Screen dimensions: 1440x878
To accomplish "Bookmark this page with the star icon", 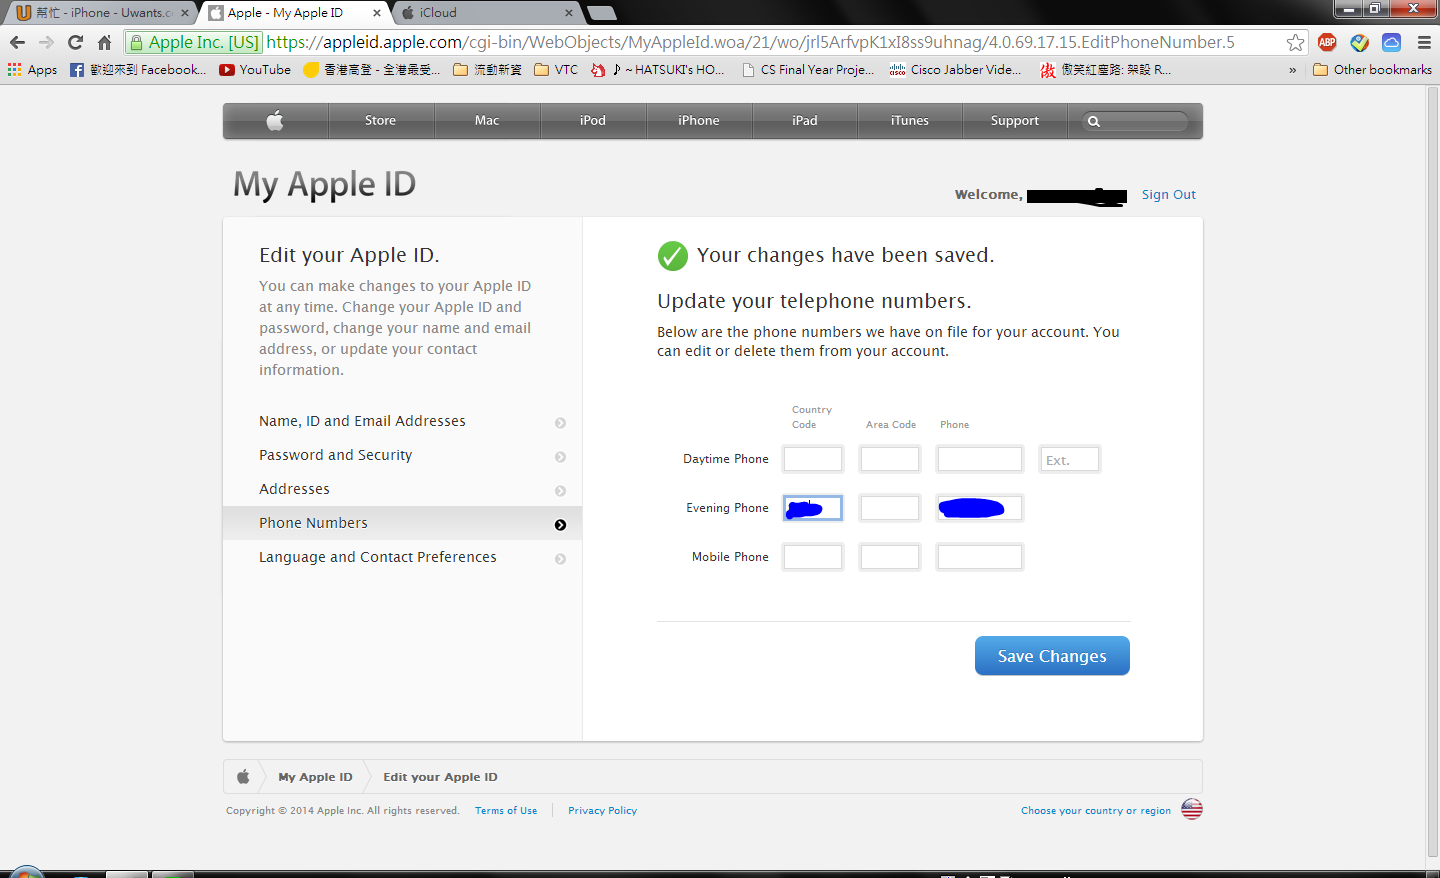I will click(x=1295, y=42).
